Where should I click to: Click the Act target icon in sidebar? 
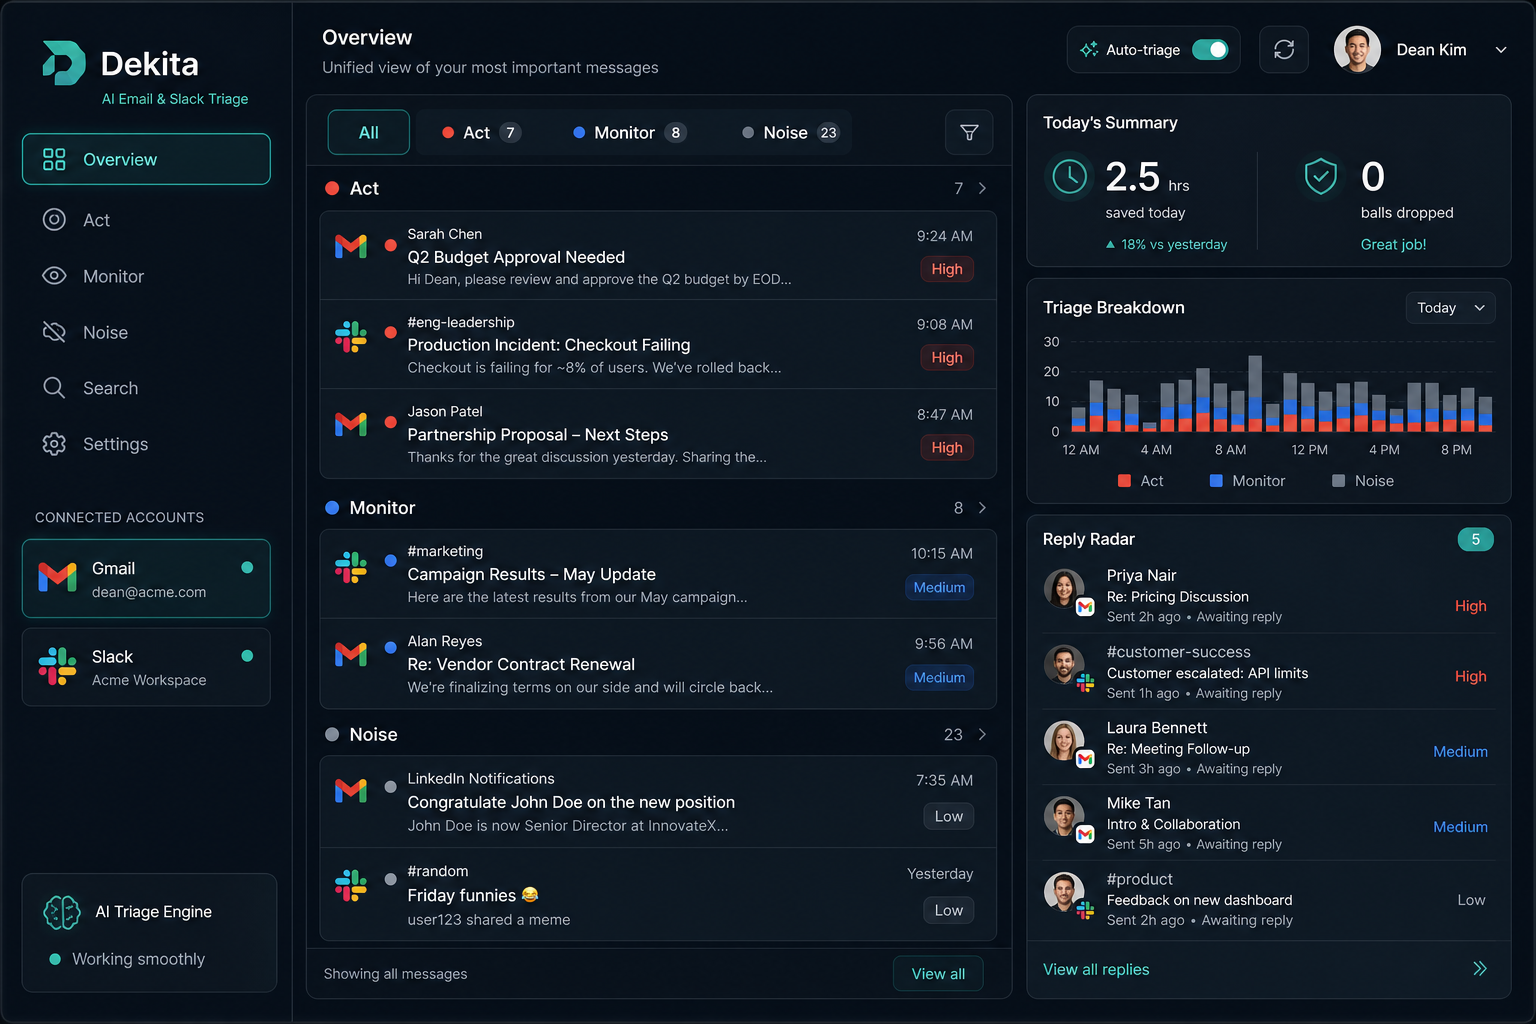click(54, 220)
